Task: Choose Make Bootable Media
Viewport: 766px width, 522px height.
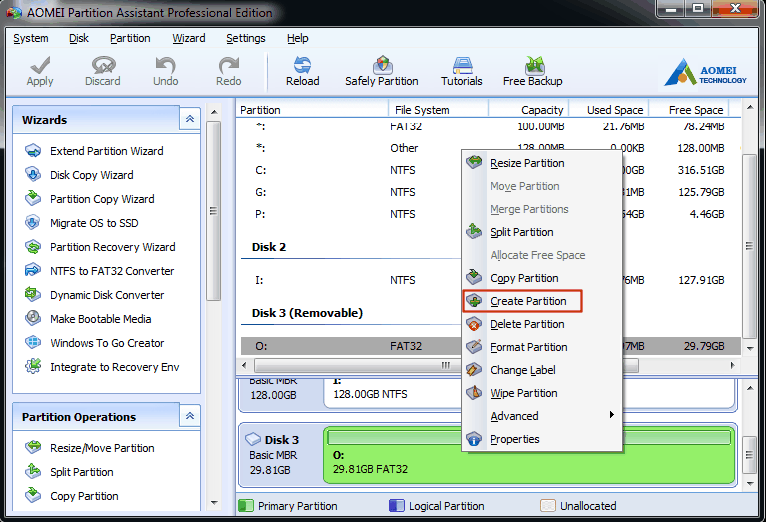Action: tap(101, 319)
